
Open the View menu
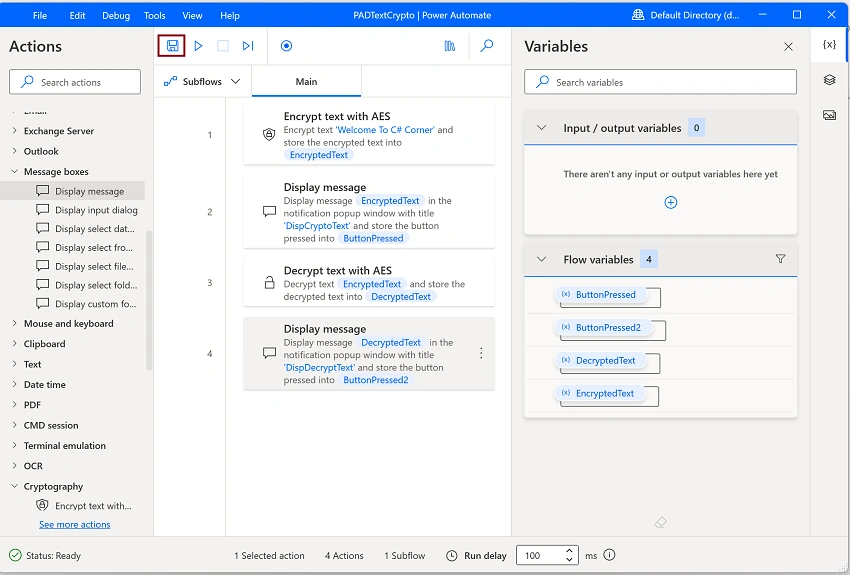(192, 16)
